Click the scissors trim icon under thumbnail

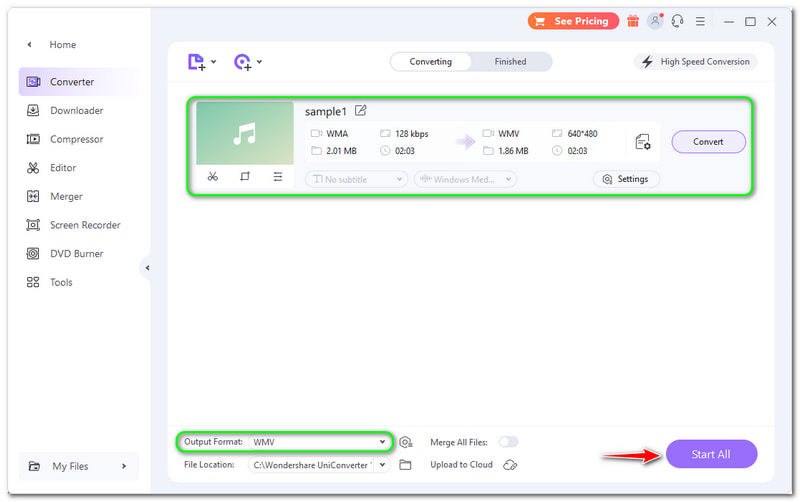point(213,177)
